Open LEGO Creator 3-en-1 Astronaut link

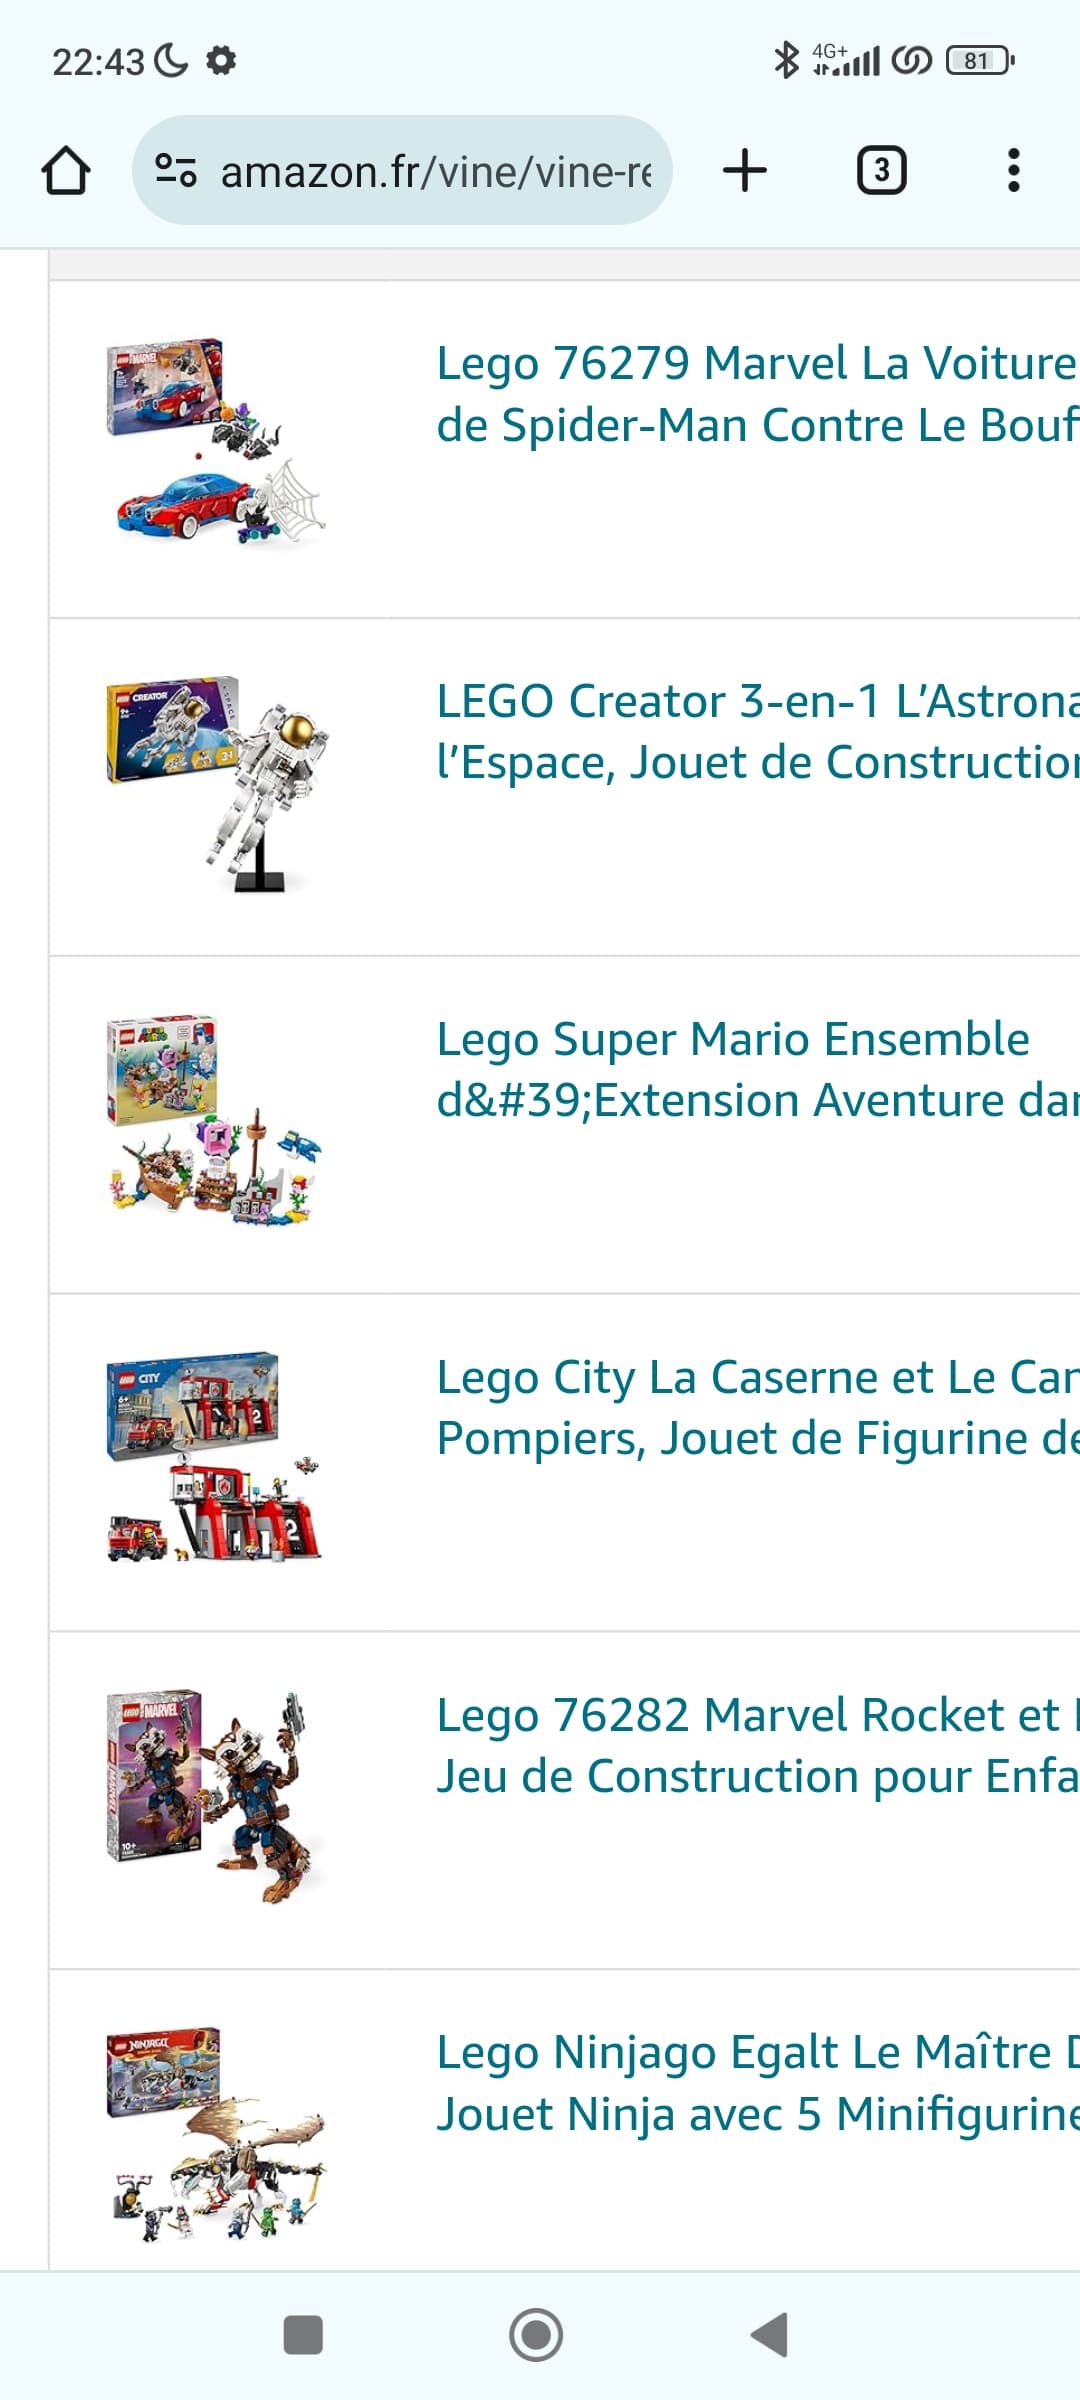[756, 732]
